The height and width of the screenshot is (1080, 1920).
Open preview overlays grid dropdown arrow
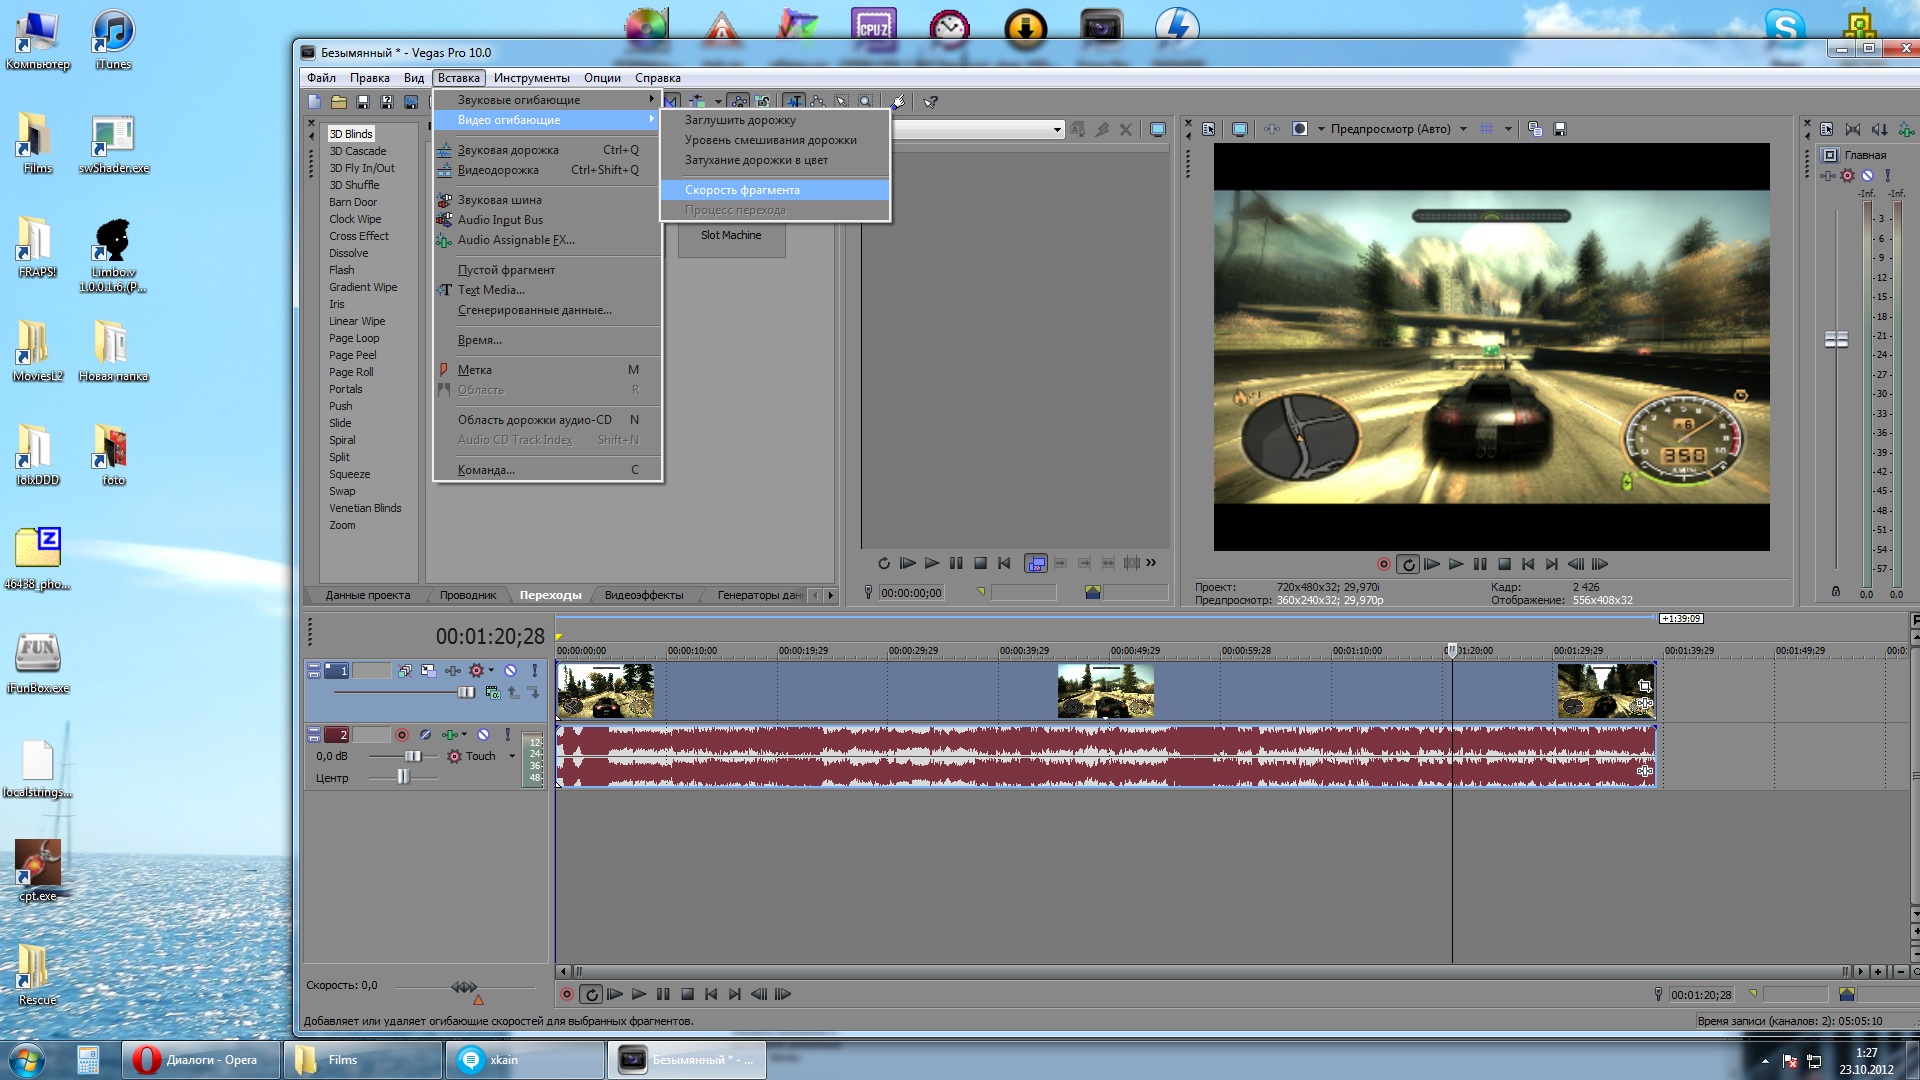(1507, 129)
